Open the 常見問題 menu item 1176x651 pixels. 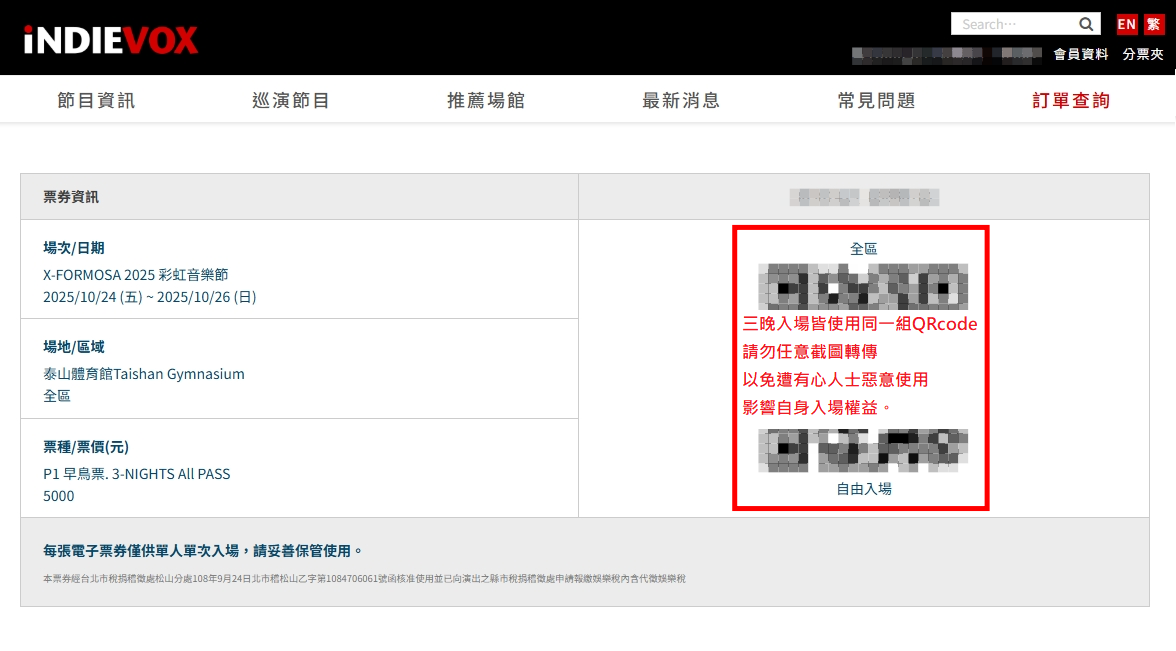pos(876,100)
